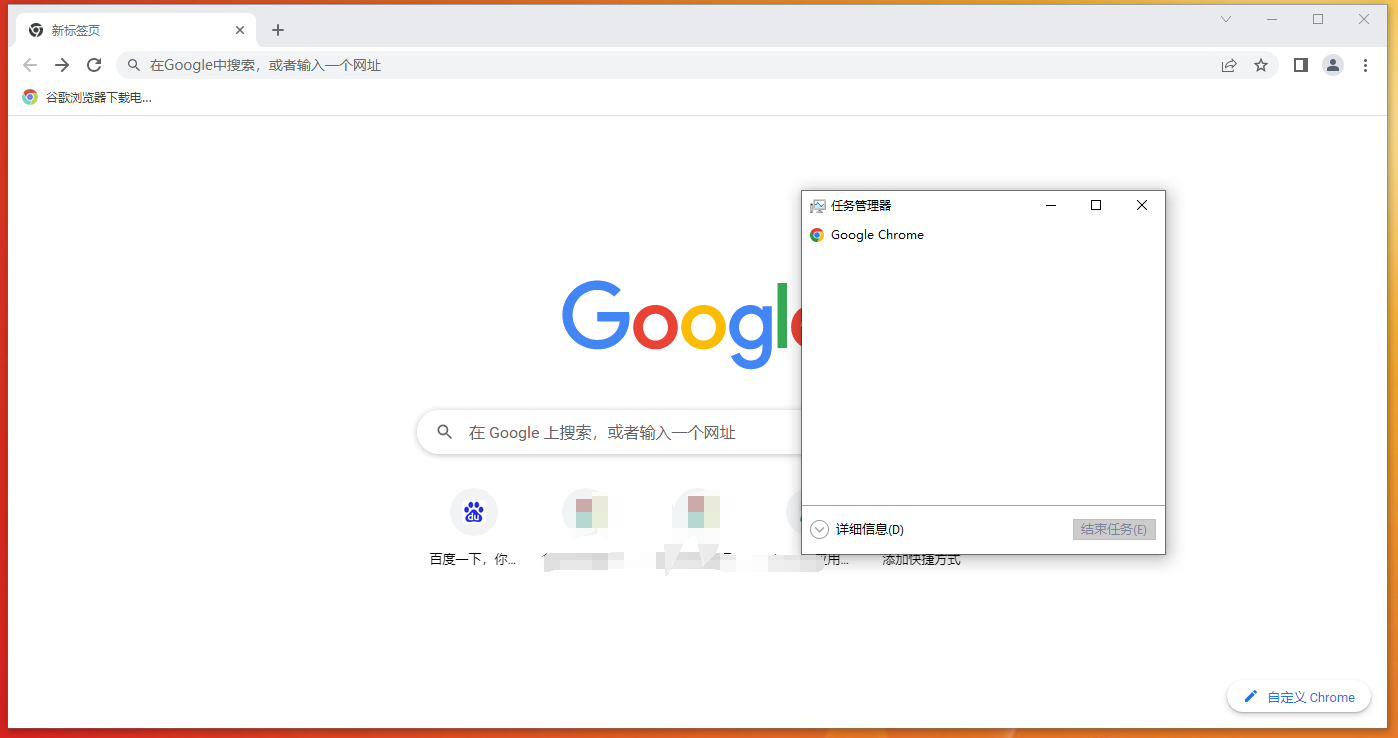The height and width of the screenshot is (738, 1398).
Task: Maximize the 任务管理器 window
Action: 1096,205
